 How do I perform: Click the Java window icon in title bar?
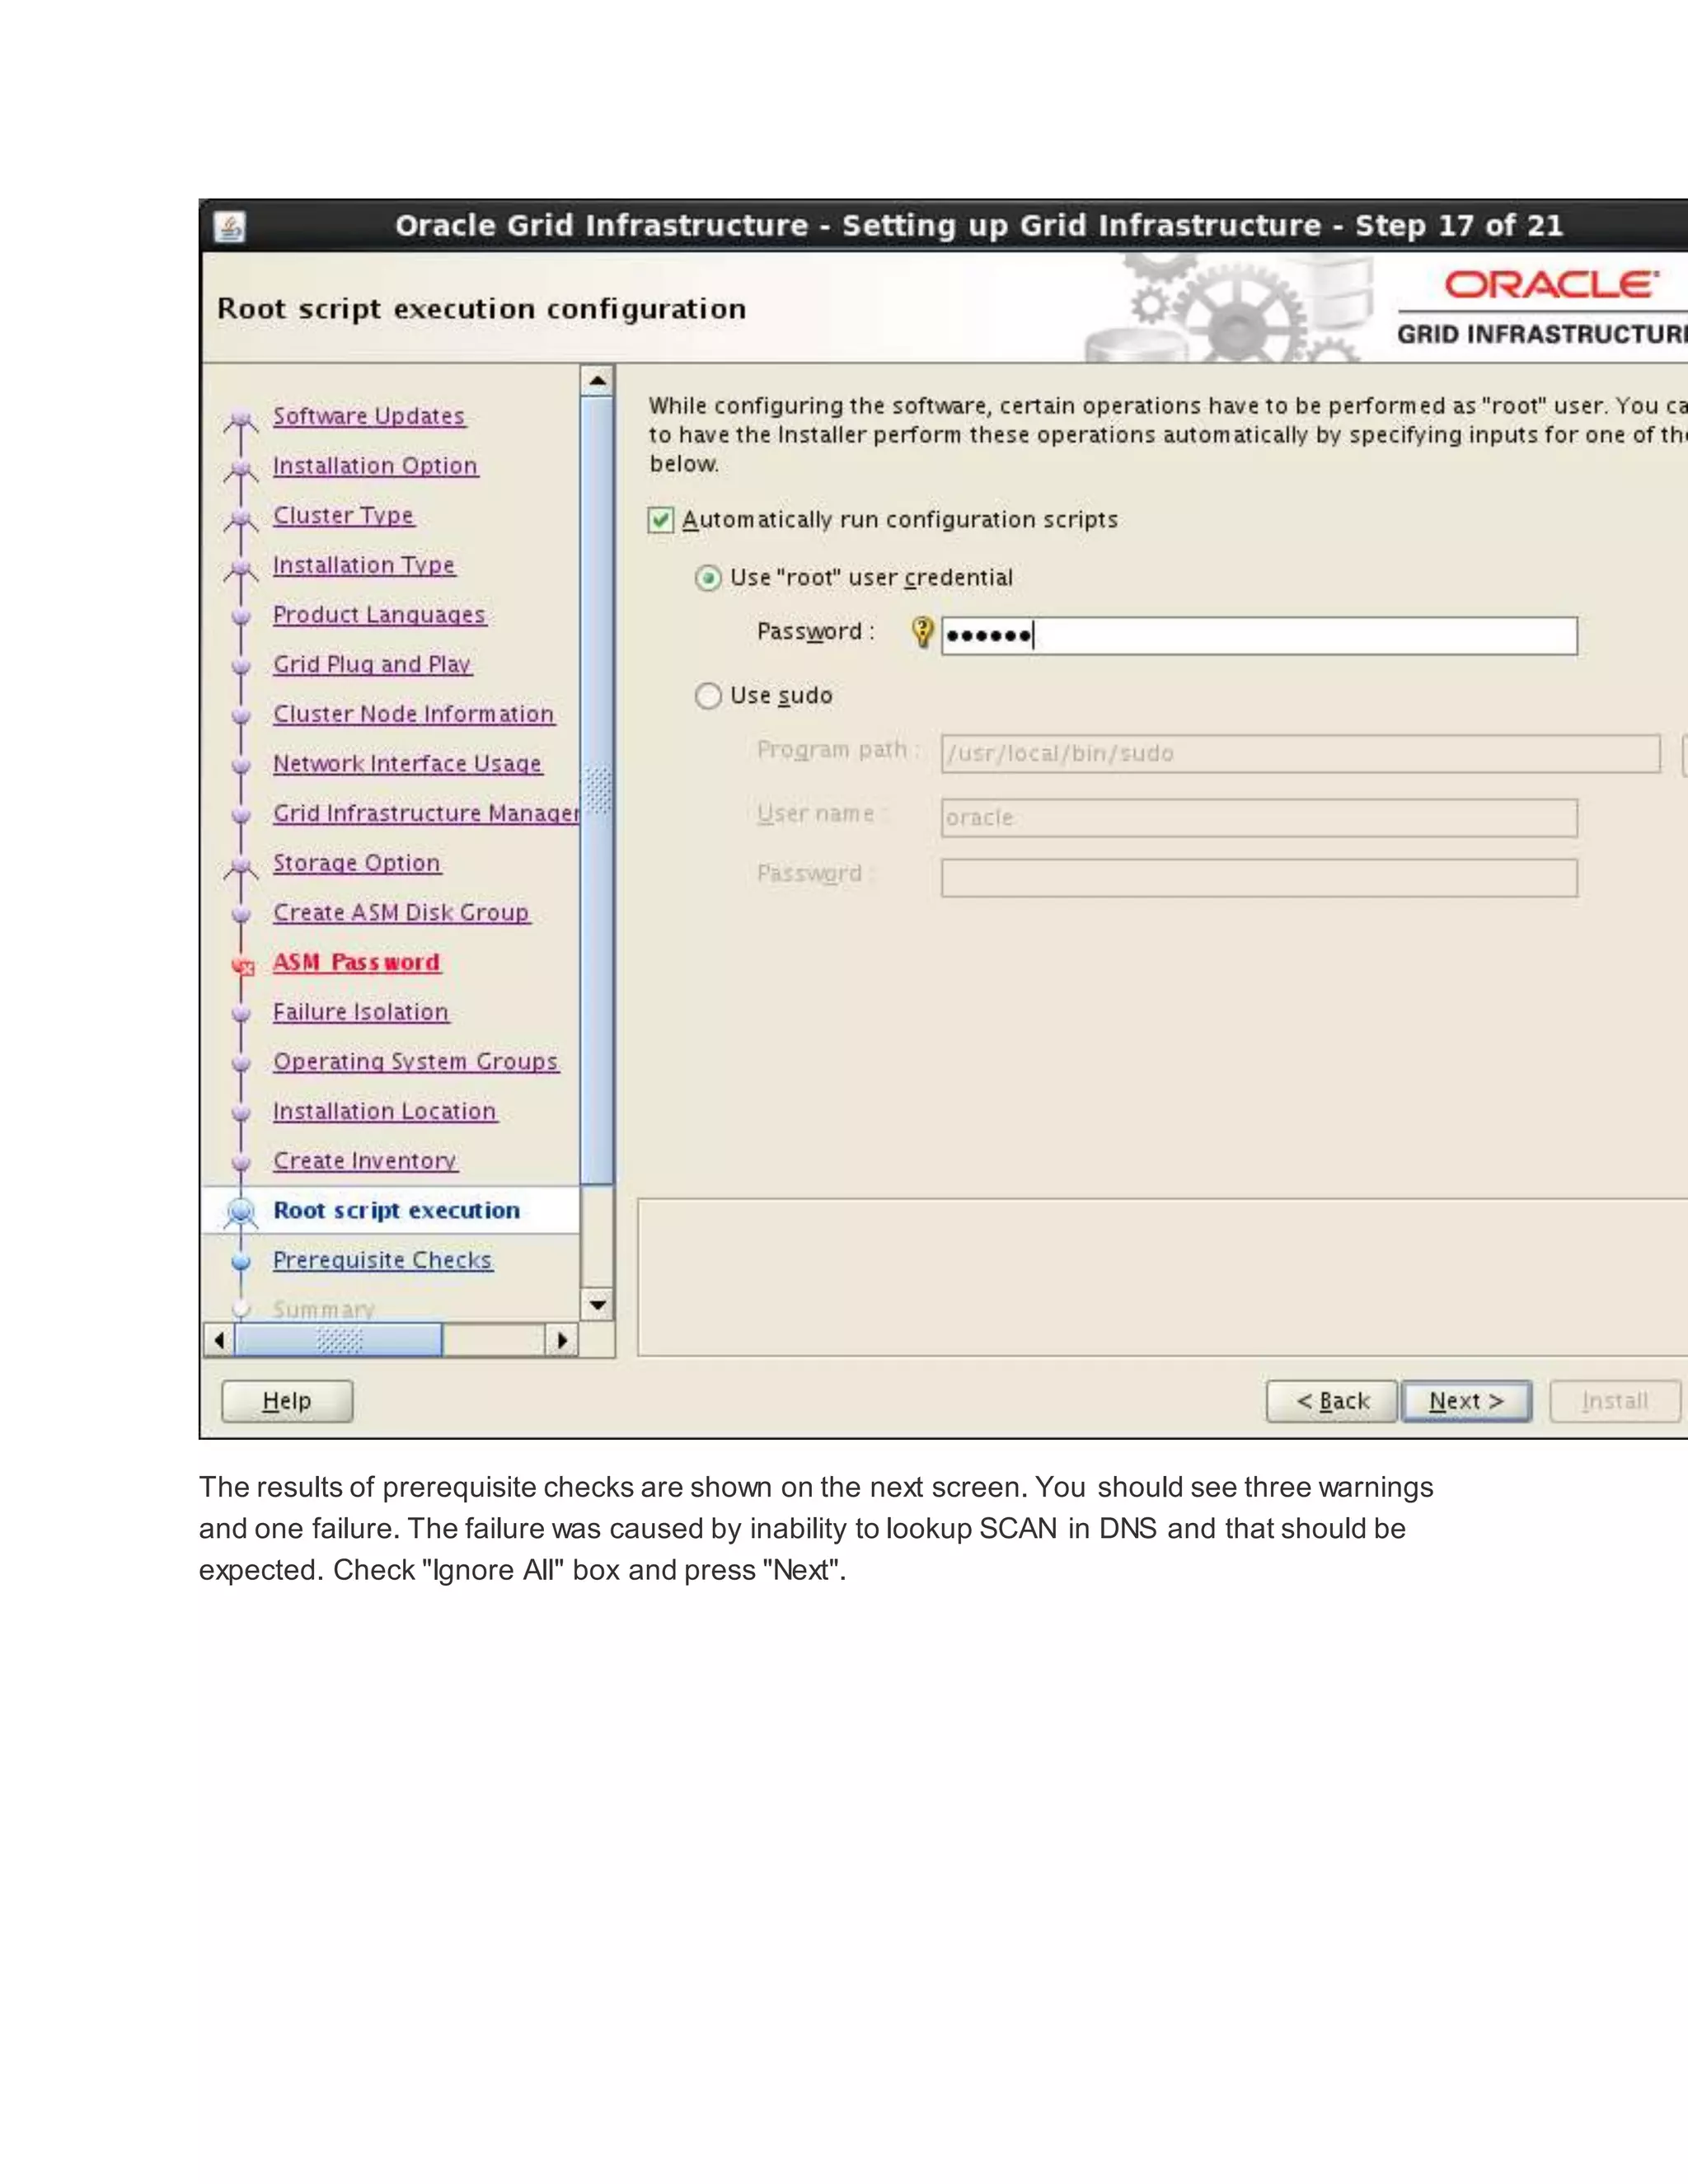pos(230,227)
